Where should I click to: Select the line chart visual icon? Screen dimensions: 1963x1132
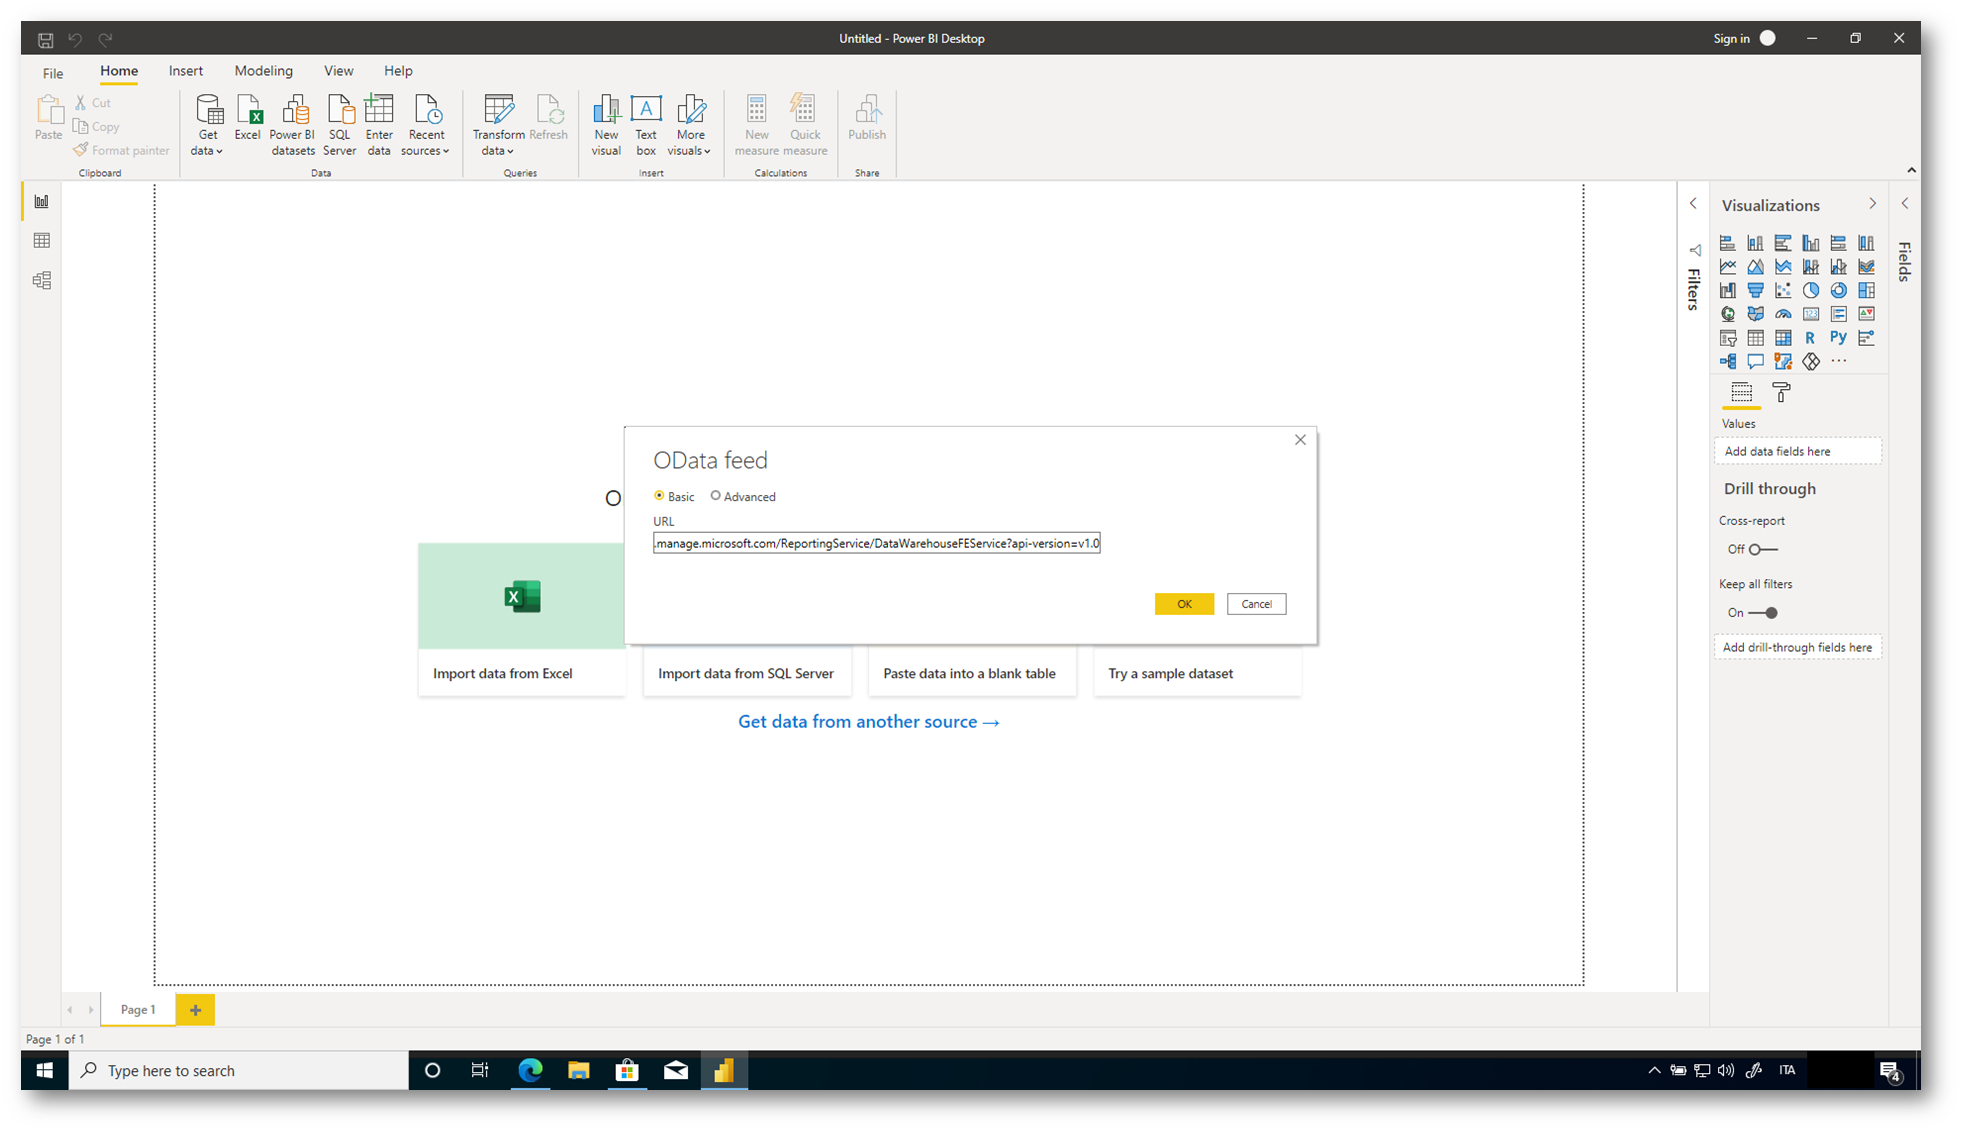(x=1728, y=266)
